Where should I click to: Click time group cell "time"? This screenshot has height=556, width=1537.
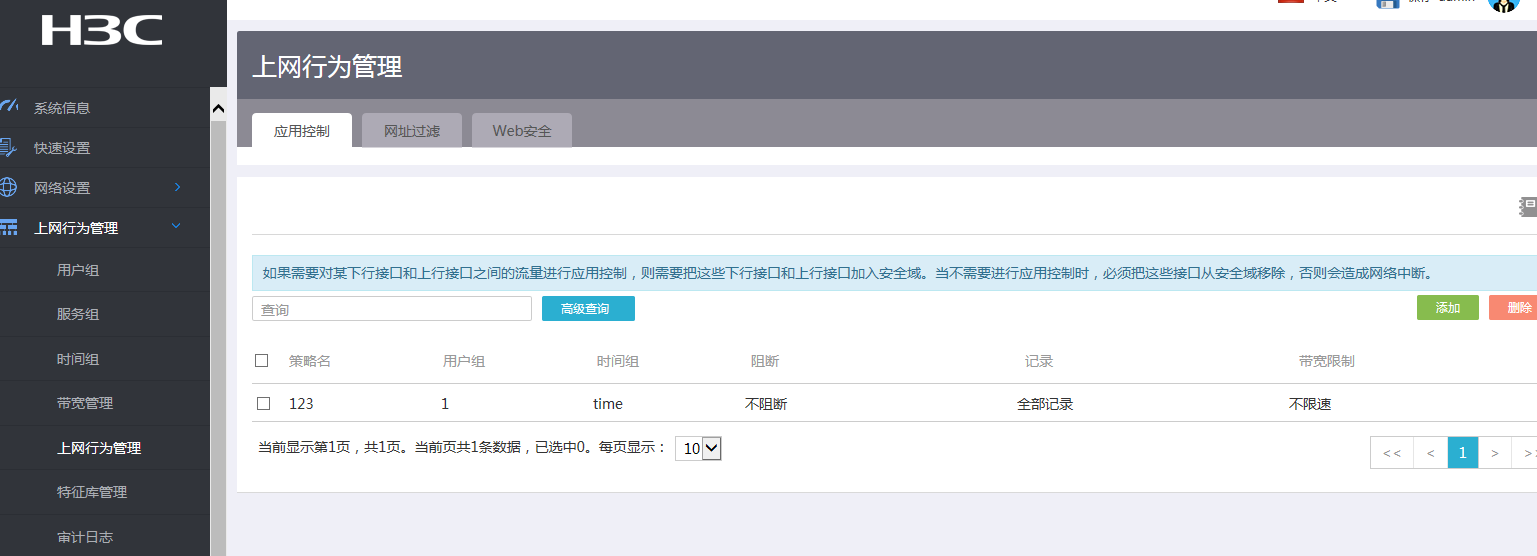pyautogui.click(x=608, y=404)
